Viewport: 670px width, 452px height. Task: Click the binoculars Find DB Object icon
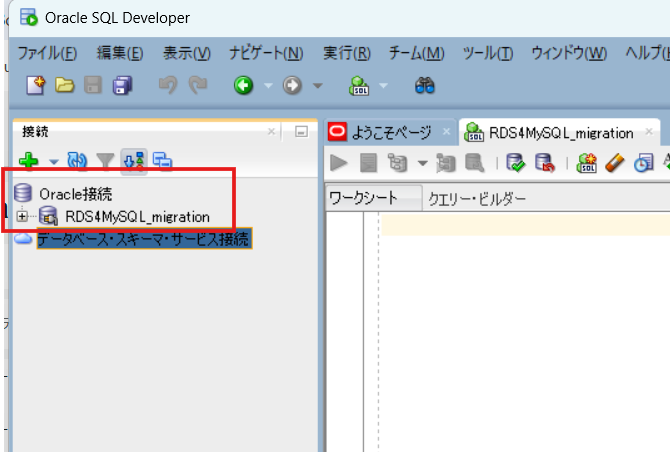point(425,85)
